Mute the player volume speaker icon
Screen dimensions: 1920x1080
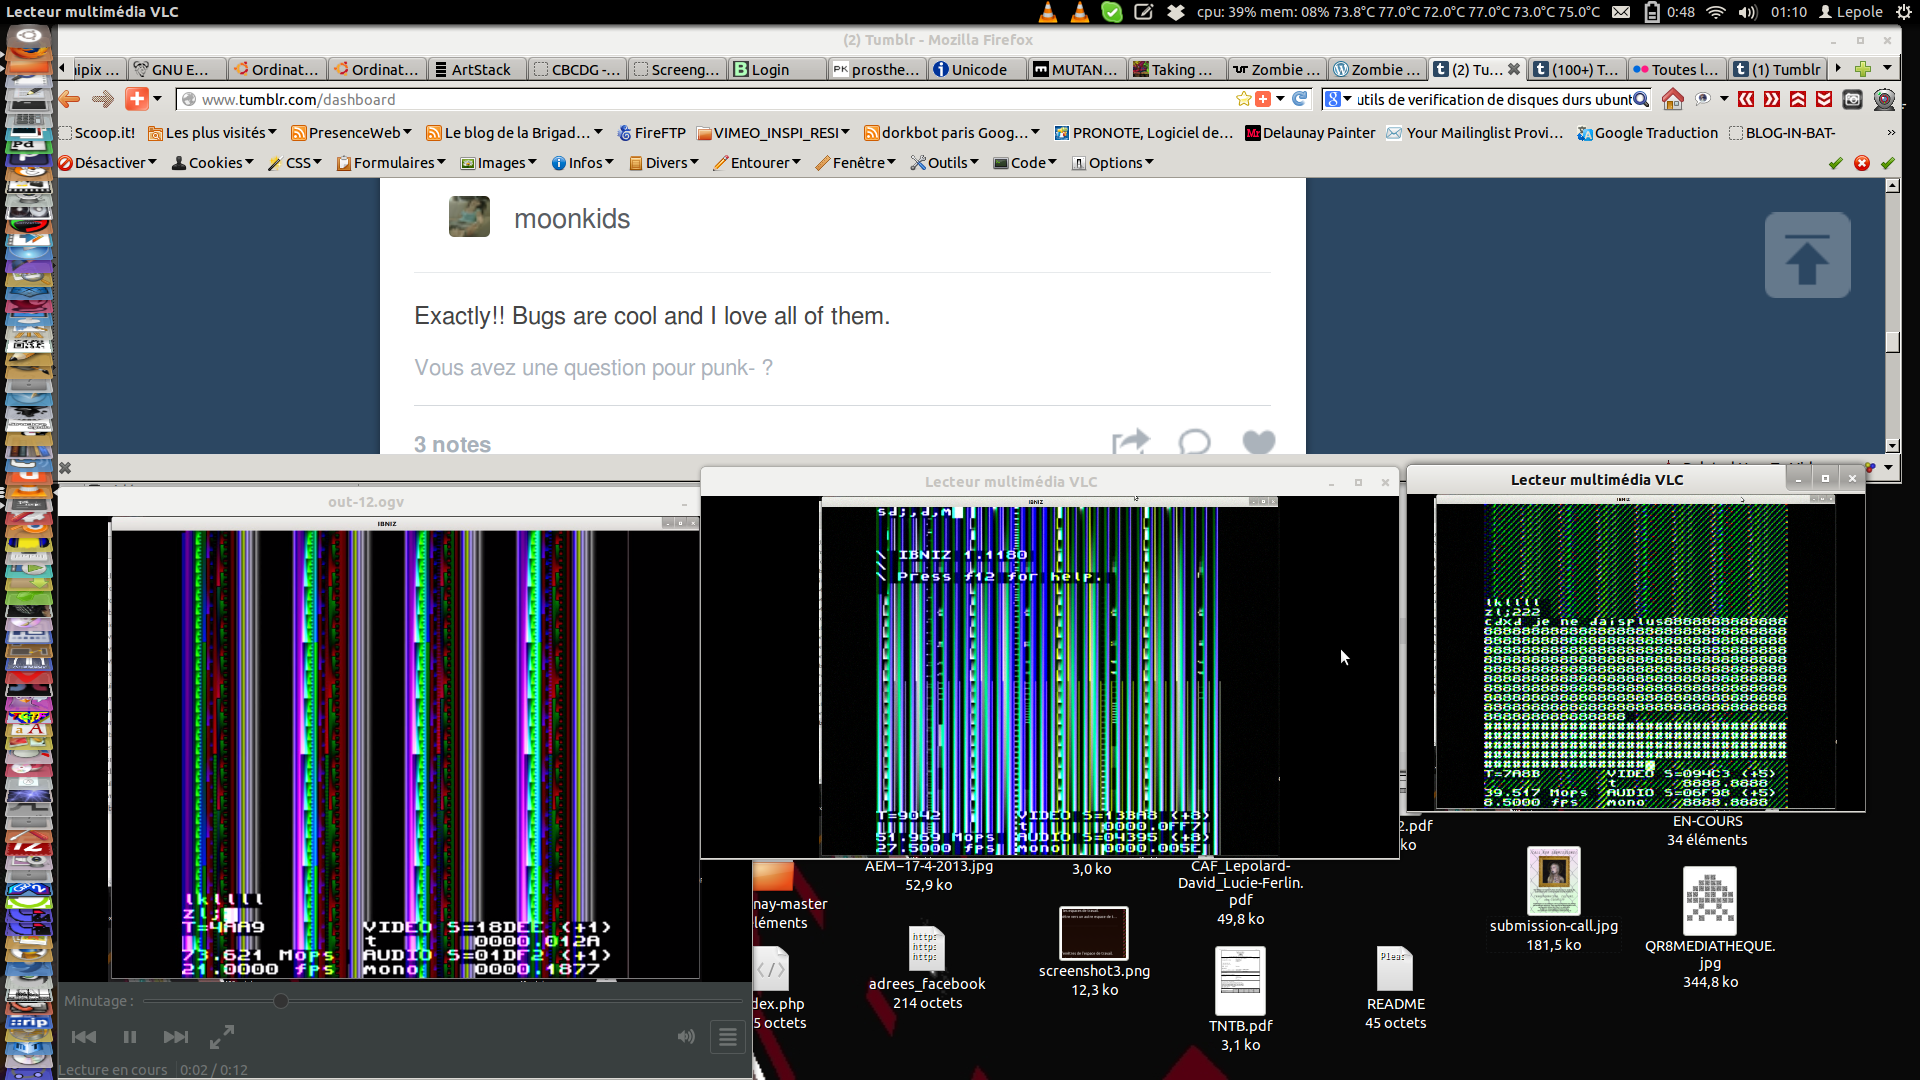tap(686, 1037)
